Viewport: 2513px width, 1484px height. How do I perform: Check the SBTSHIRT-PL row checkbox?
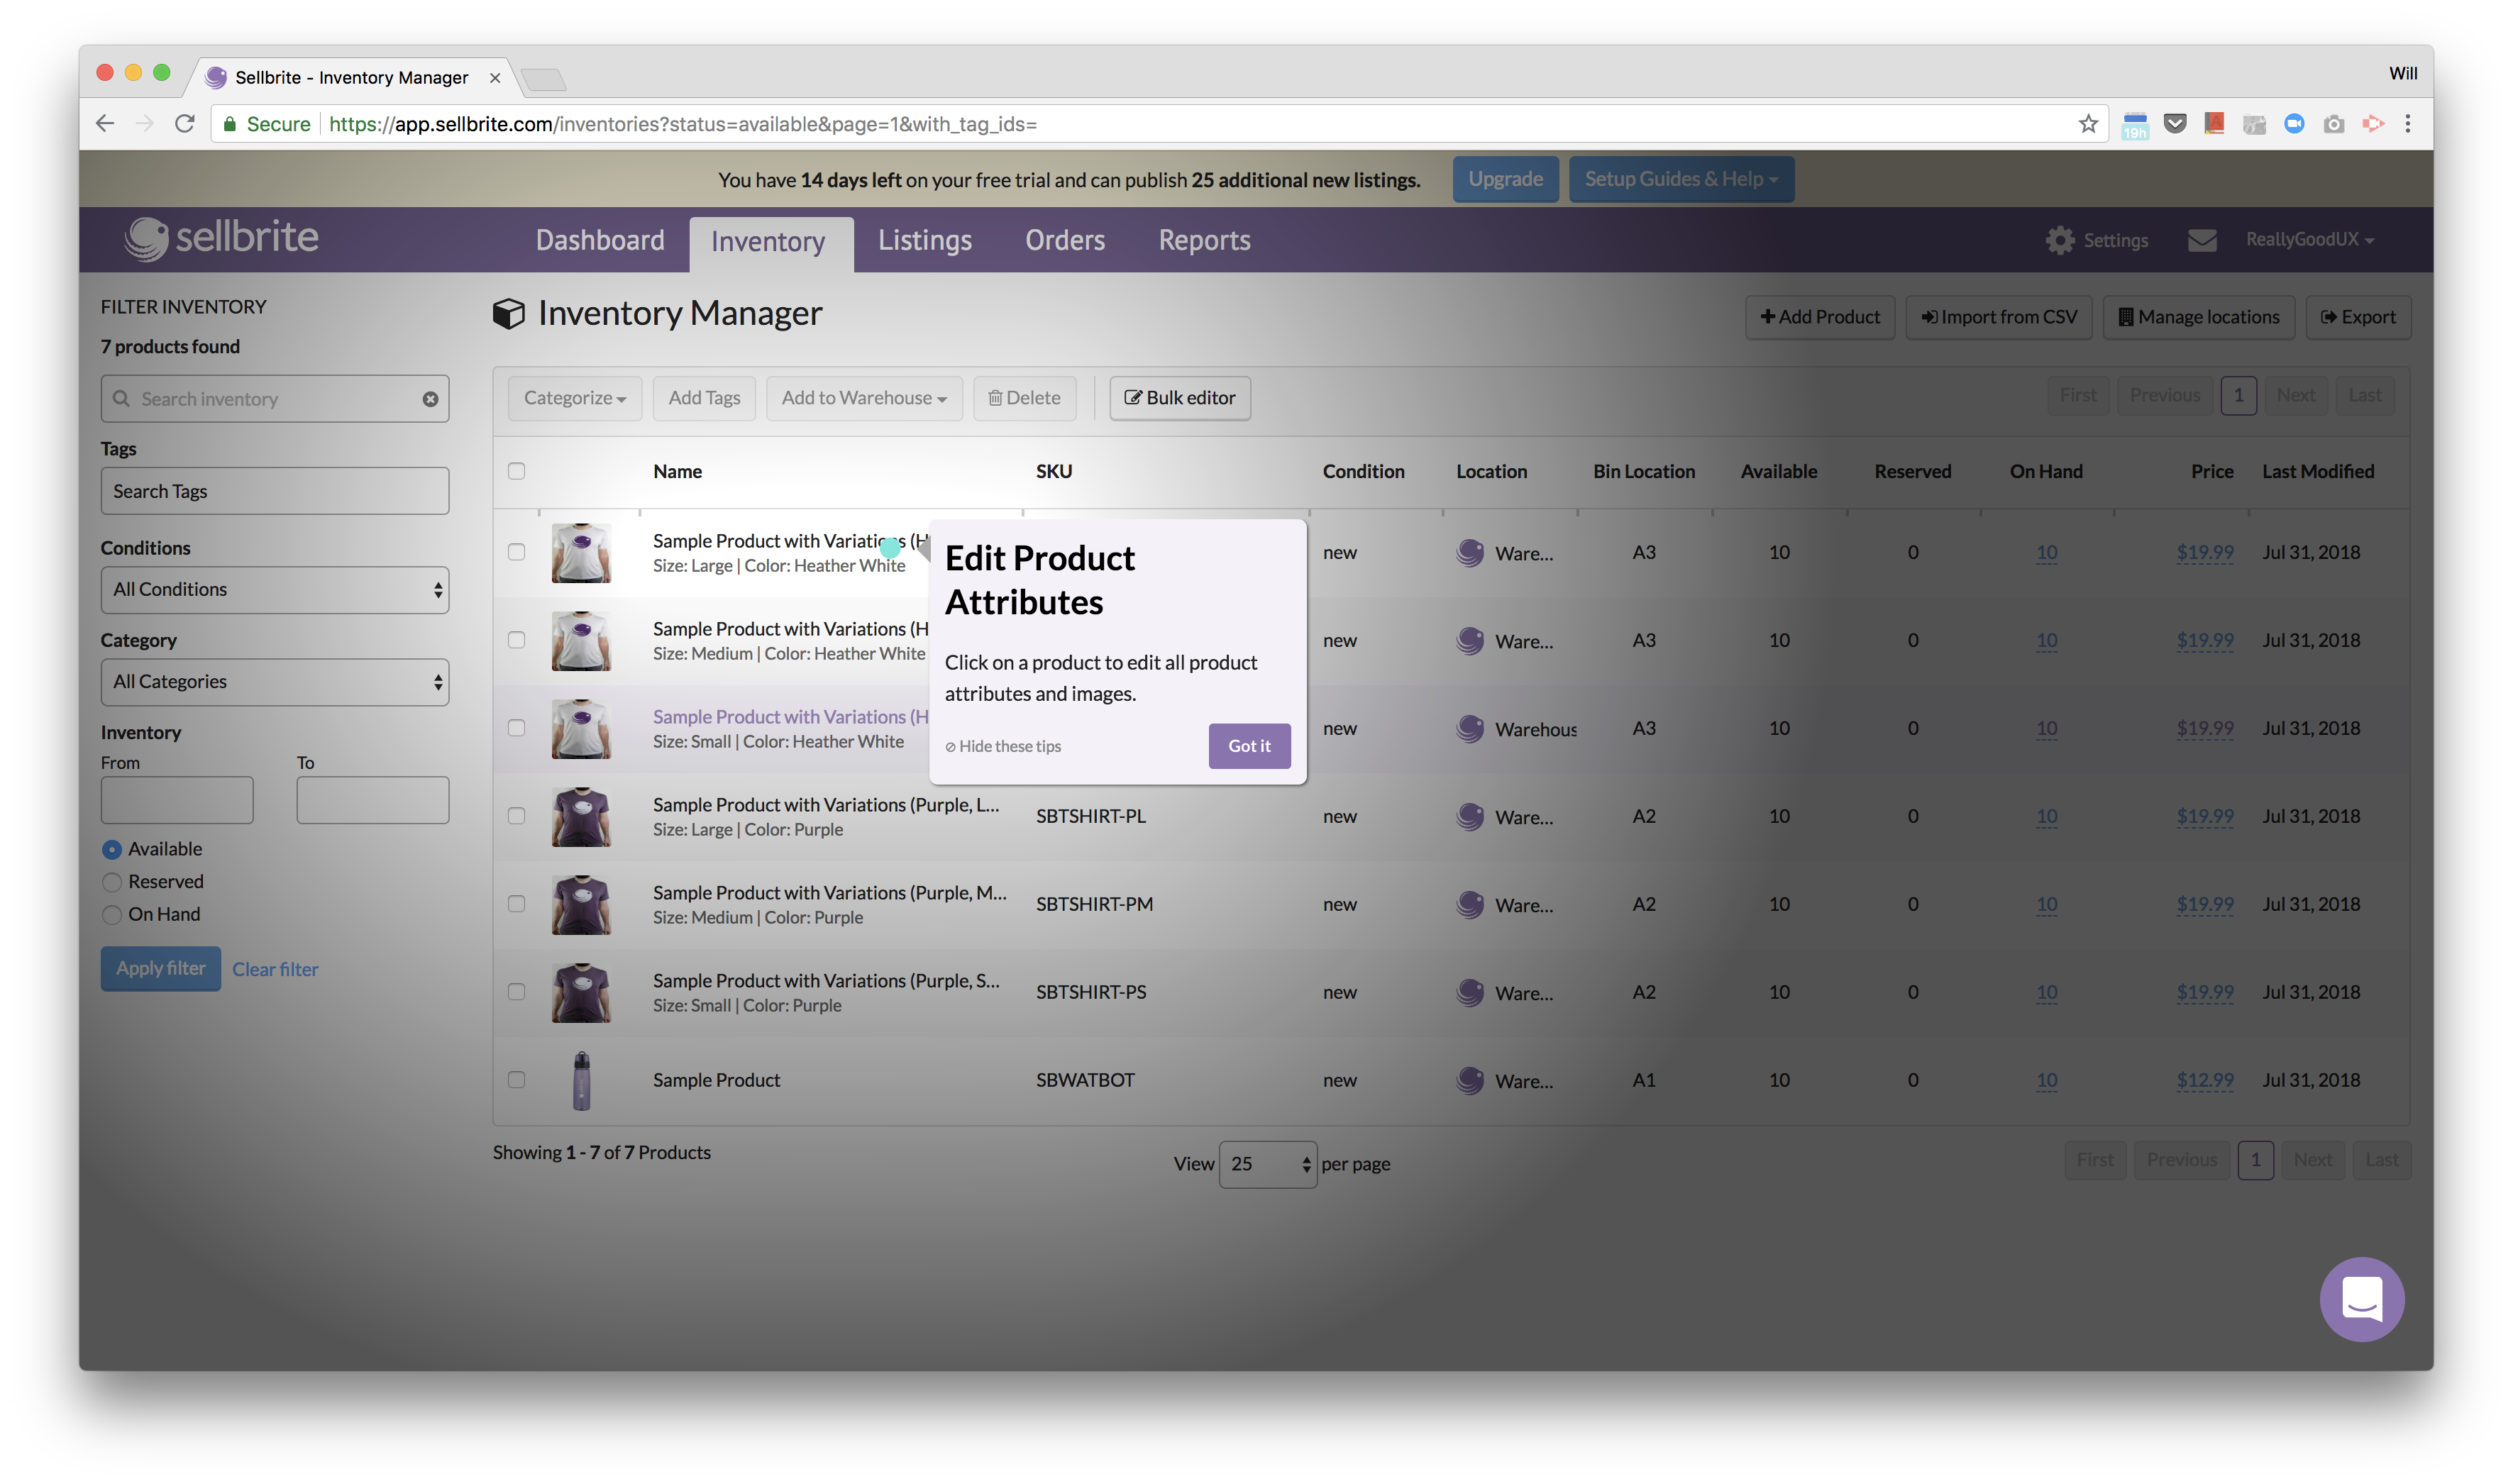click(516, 816)
